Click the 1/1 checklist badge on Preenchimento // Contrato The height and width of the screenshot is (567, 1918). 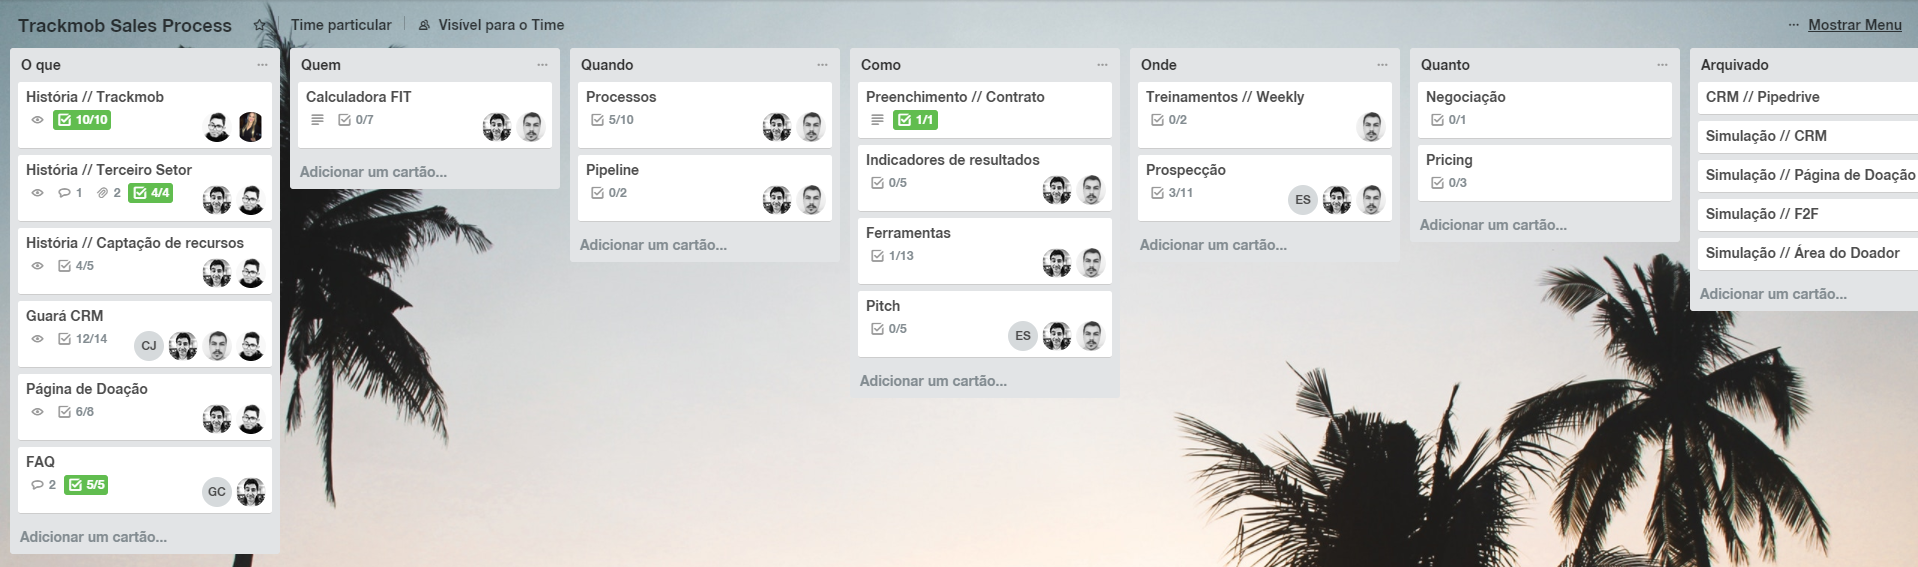[x=915, y=120]
